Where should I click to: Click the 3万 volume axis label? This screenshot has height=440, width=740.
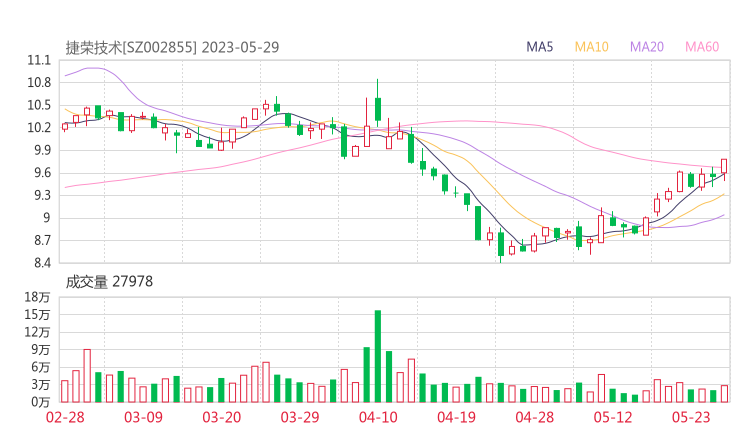(41, 384)
